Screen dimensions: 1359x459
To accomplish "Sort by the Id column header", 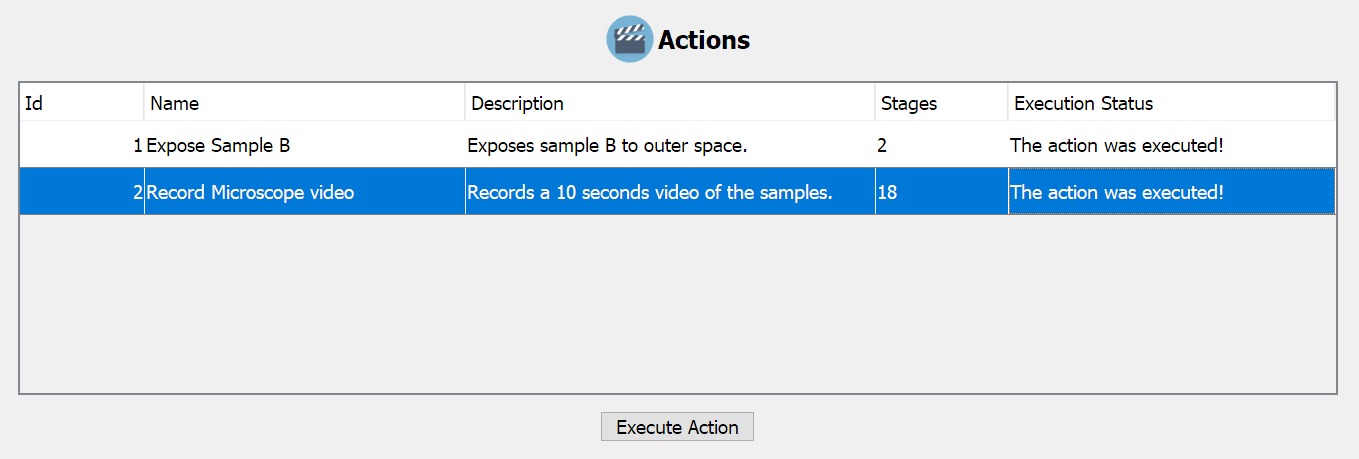I will 80,103.
